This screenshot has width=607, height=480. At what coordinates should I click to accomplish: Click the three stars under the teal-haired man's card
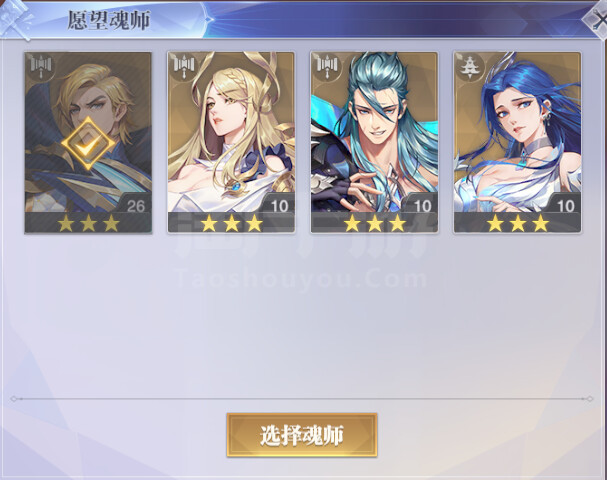point(375,223)
